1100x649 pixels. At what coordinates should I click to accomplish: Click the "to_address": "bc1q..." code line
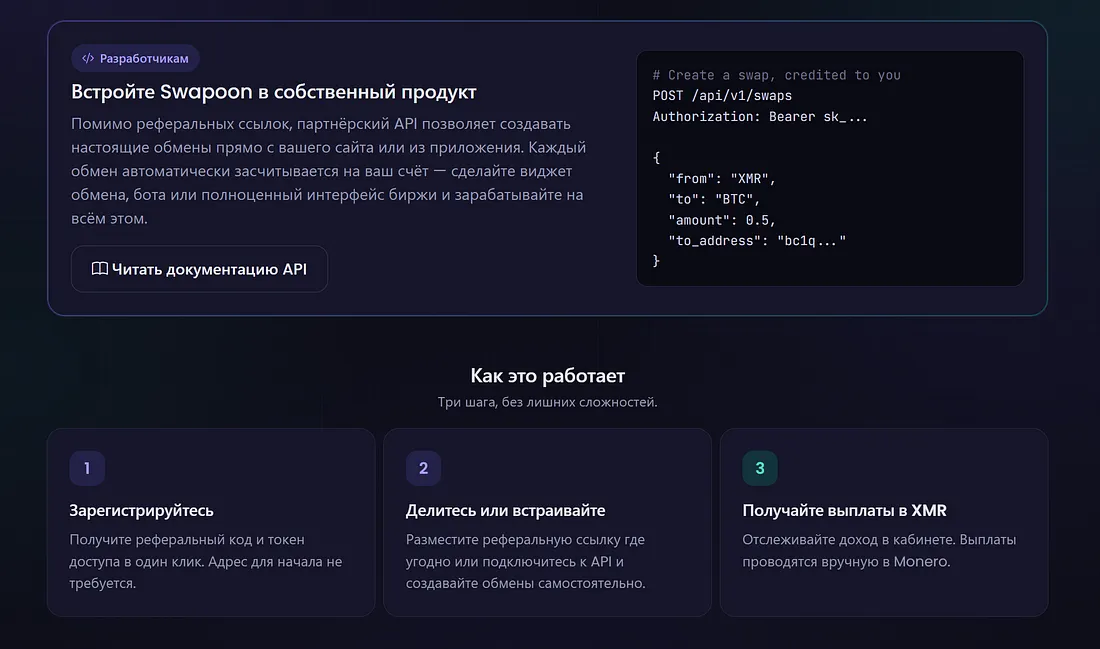(x=757, y=241)
